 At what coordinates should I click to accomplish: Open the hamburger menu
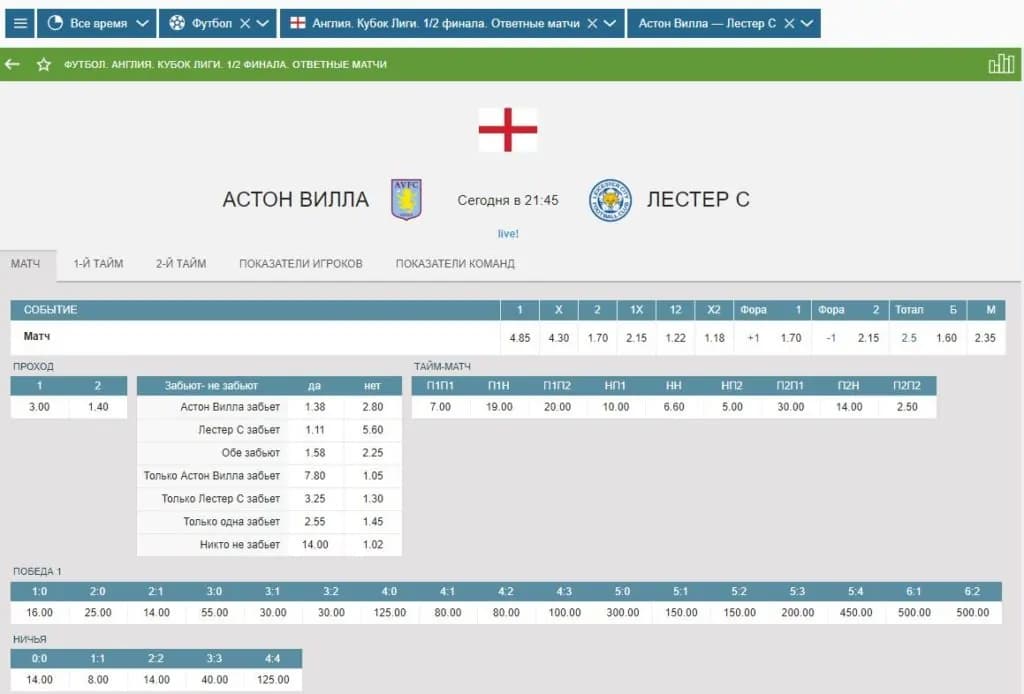[20, 24]
